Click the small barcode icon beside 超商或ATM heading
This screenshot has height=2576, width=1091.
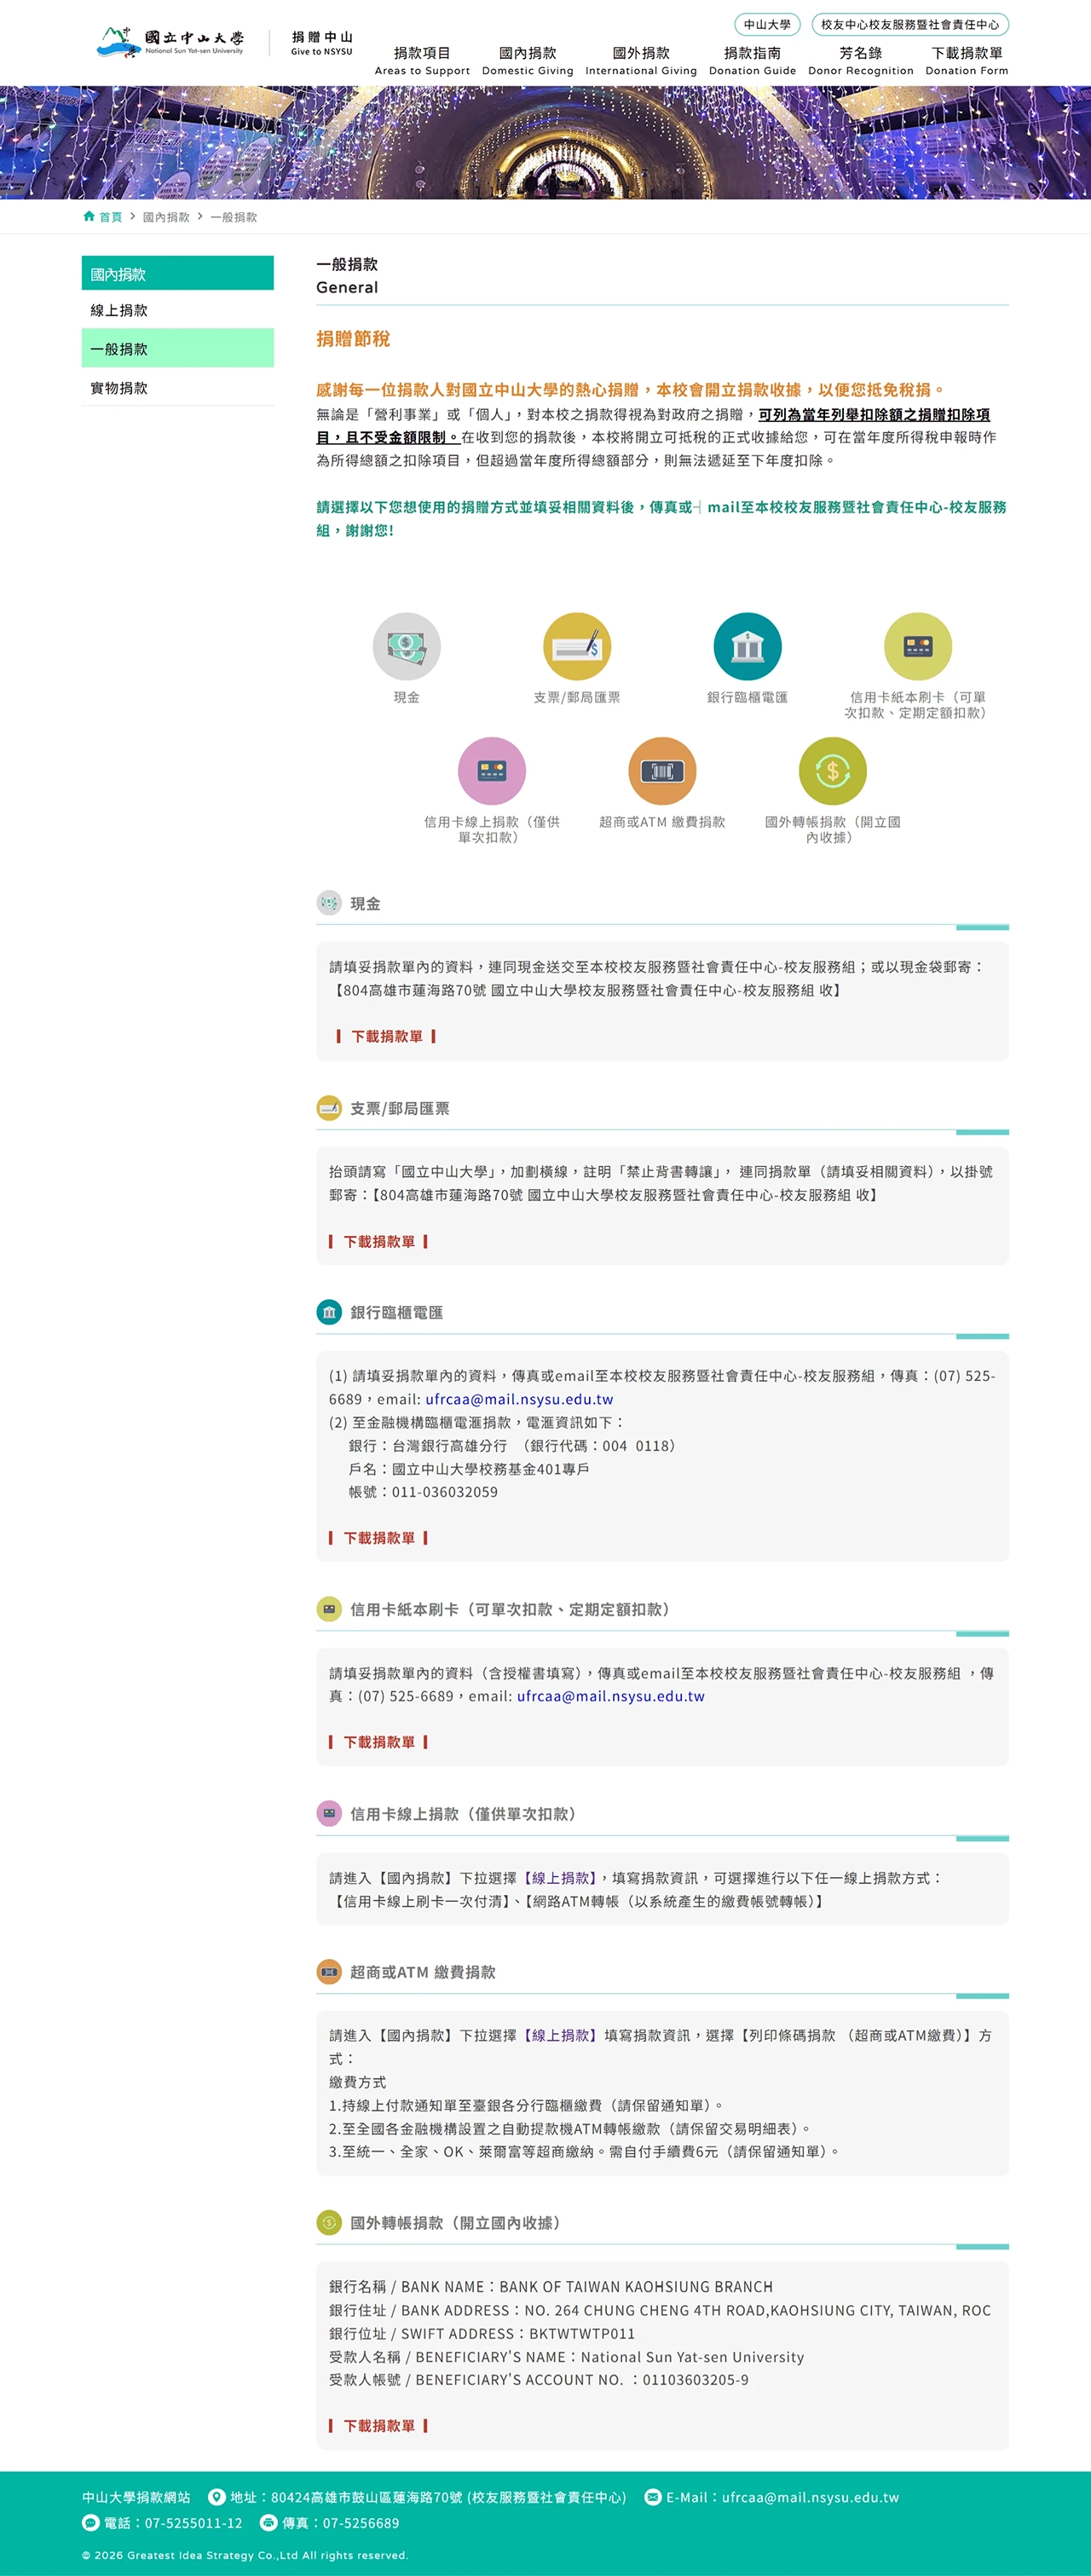click(329, 1972)
